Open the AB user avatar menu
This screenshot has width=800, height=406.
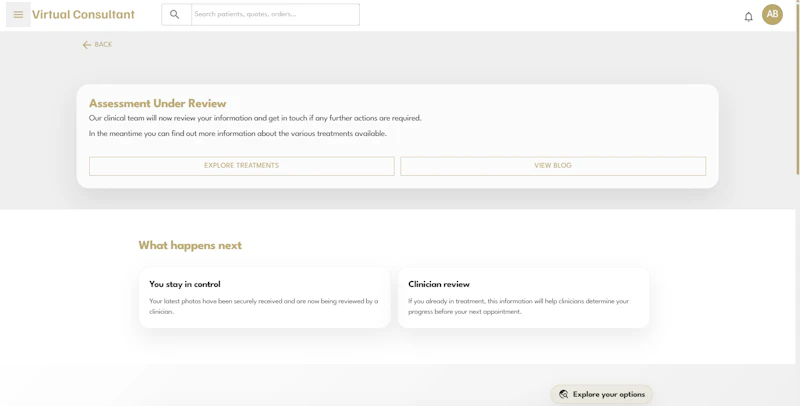click(x=772, y=14)
